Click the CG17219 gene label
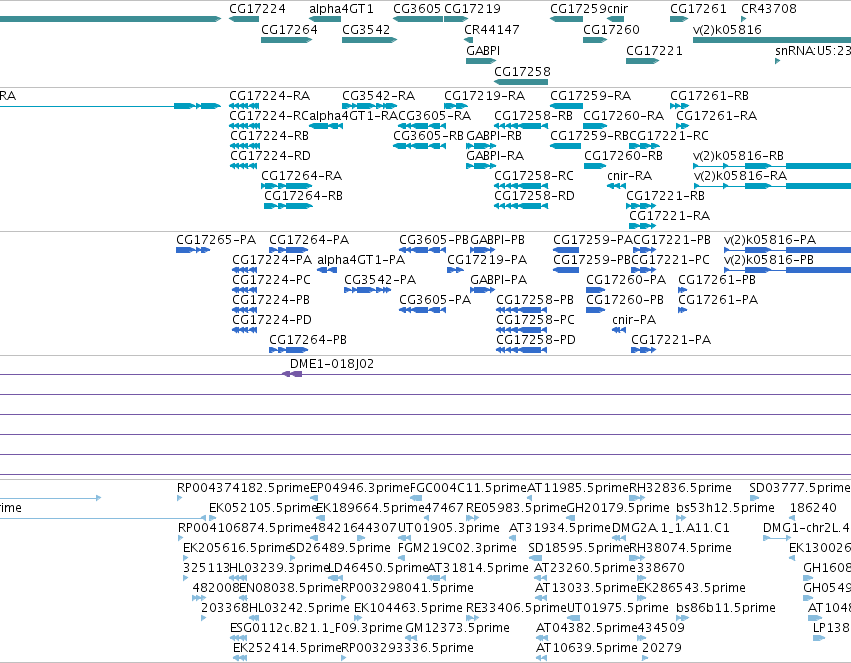This screenshot has width=851, height=663. 472,9
